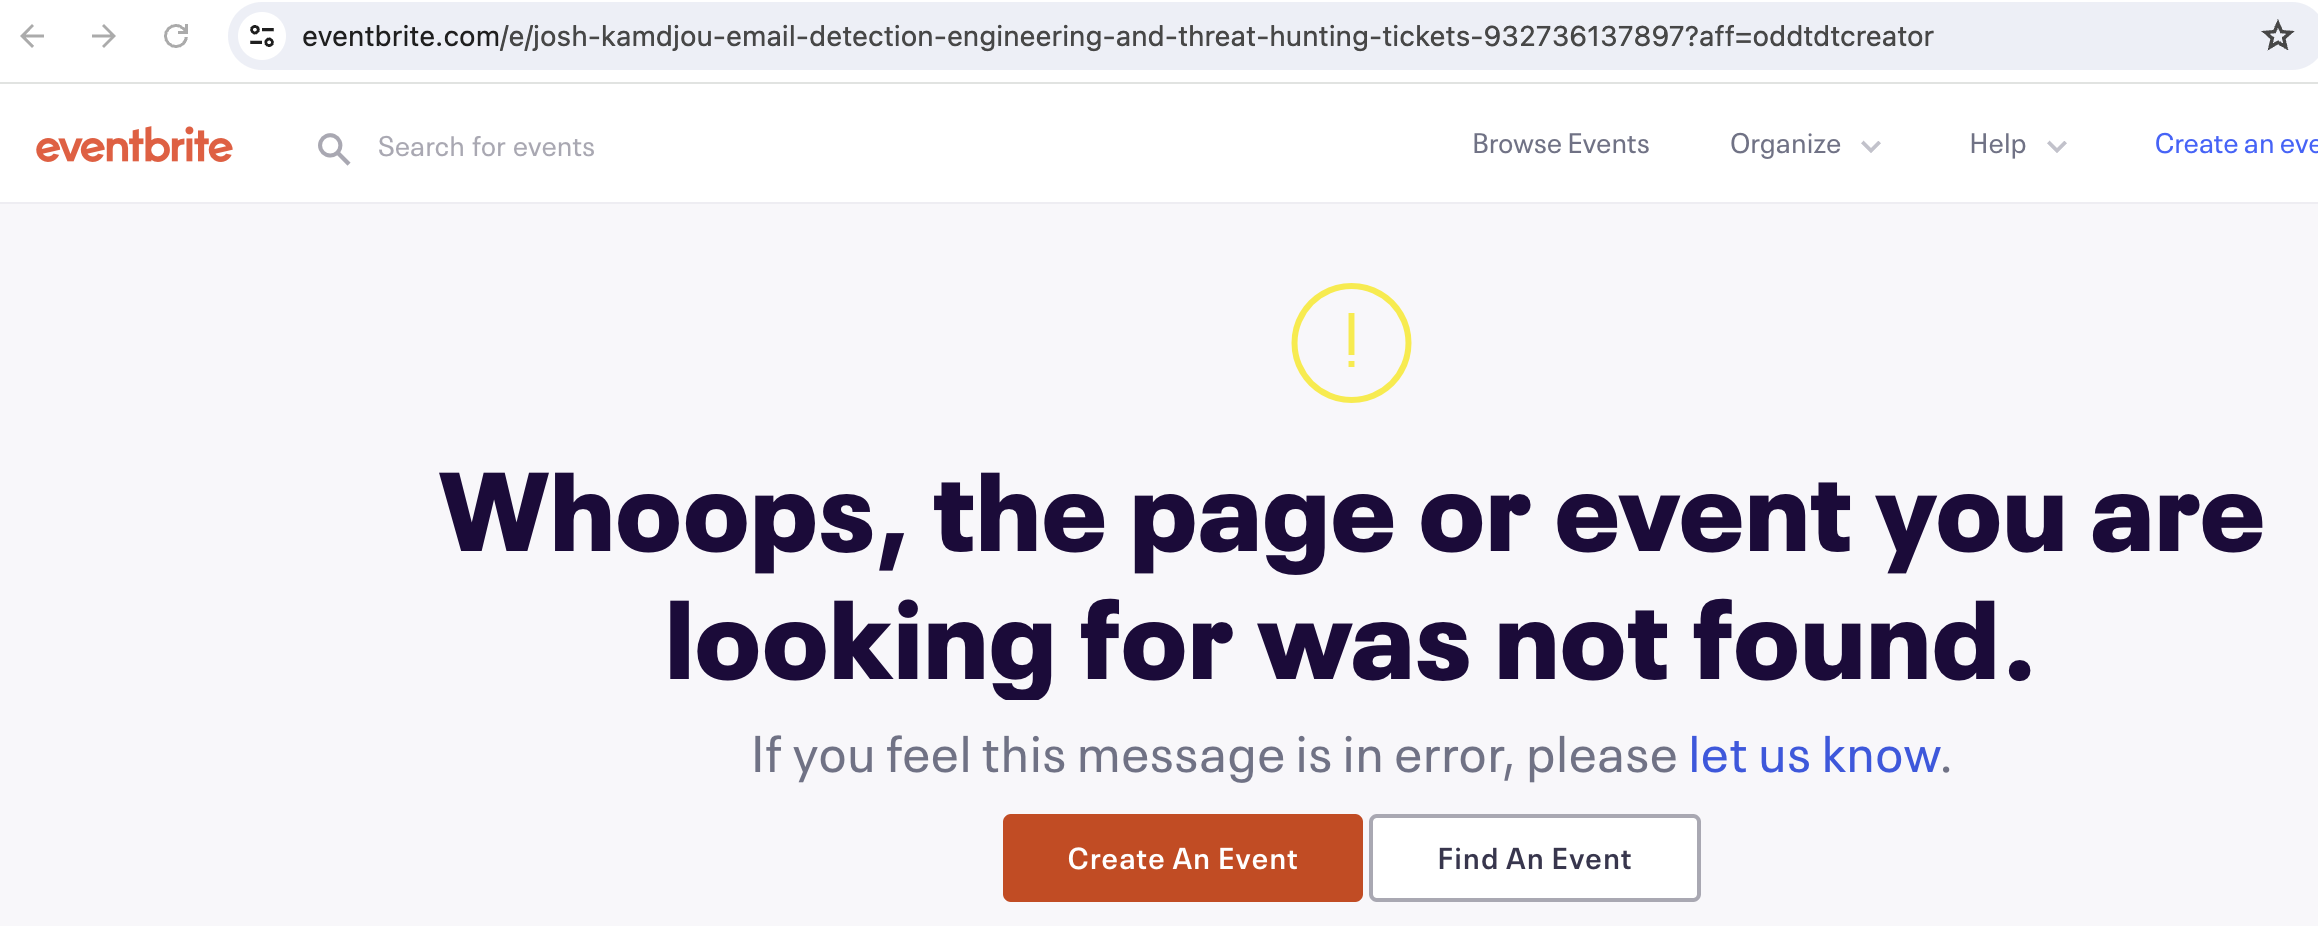The width and height of the screenshot is (2318, 926).
Task: Click the "Whoops" not found heading
Action: pos(1350,578)
